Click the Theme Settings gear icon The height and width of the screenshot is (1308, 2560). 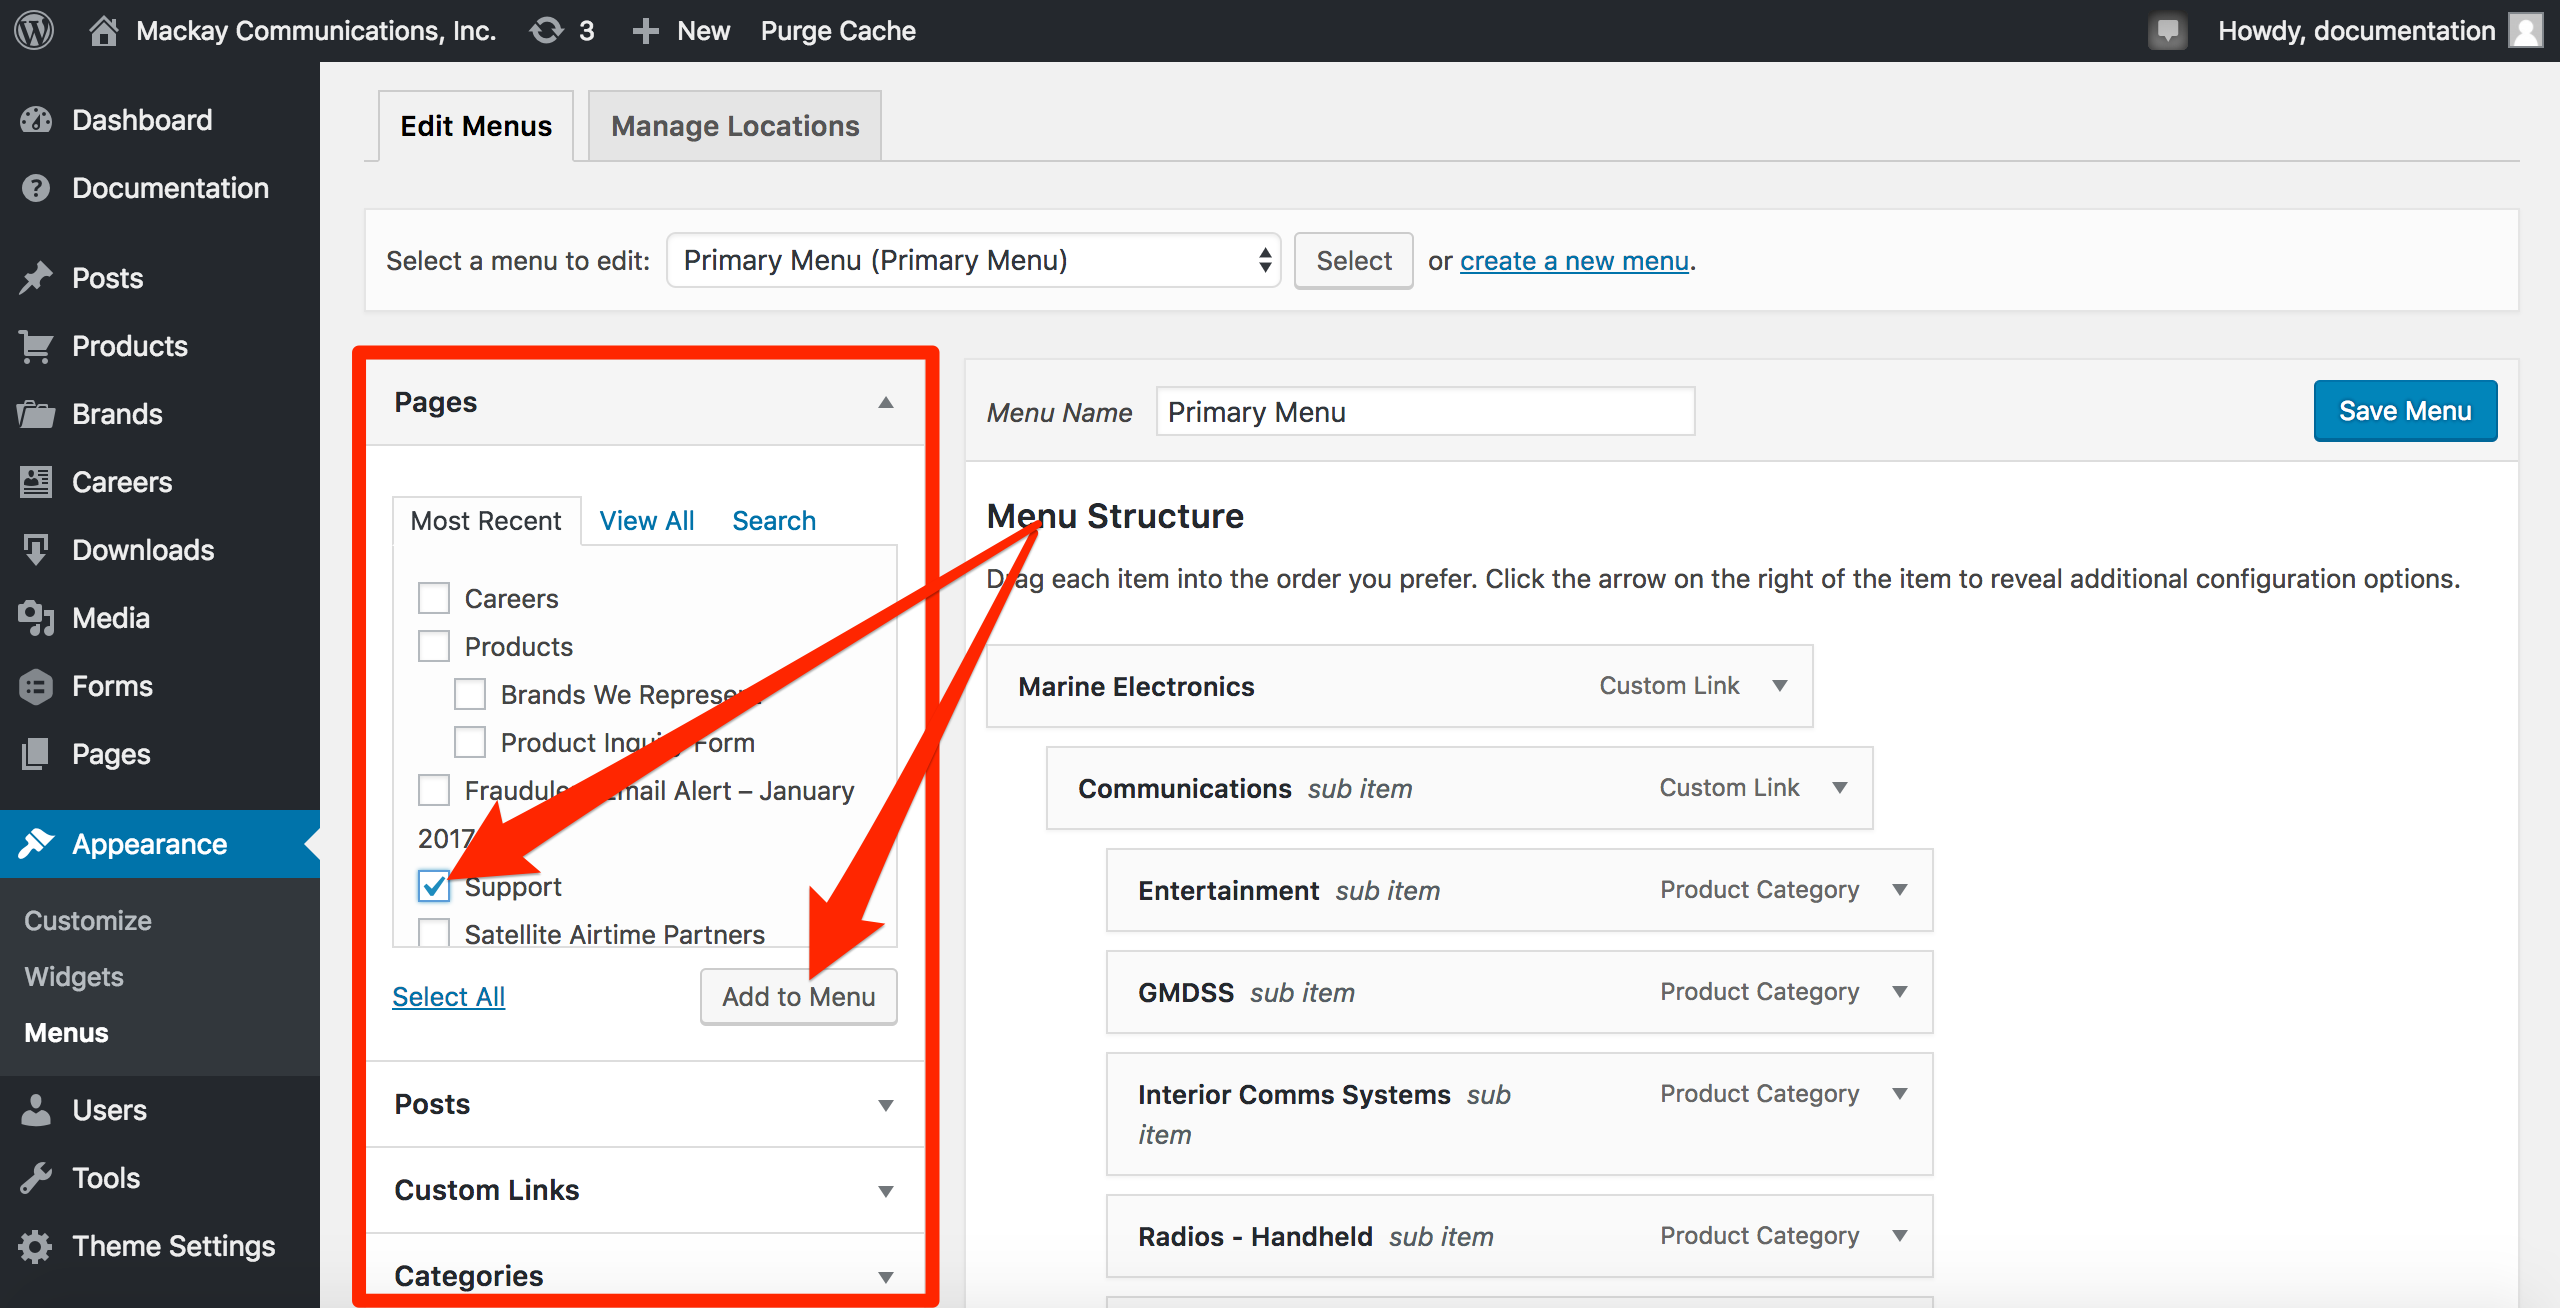click(36, 1246)
